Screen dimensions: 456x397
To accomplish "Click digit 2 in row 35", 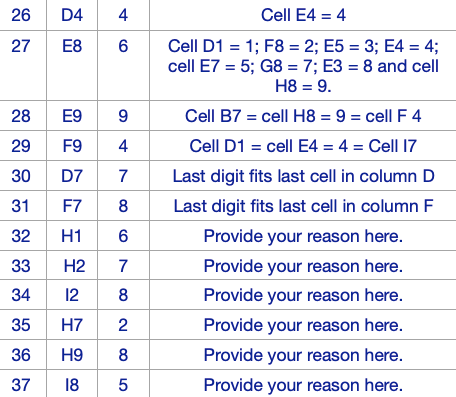I will [x=123, y=325].
